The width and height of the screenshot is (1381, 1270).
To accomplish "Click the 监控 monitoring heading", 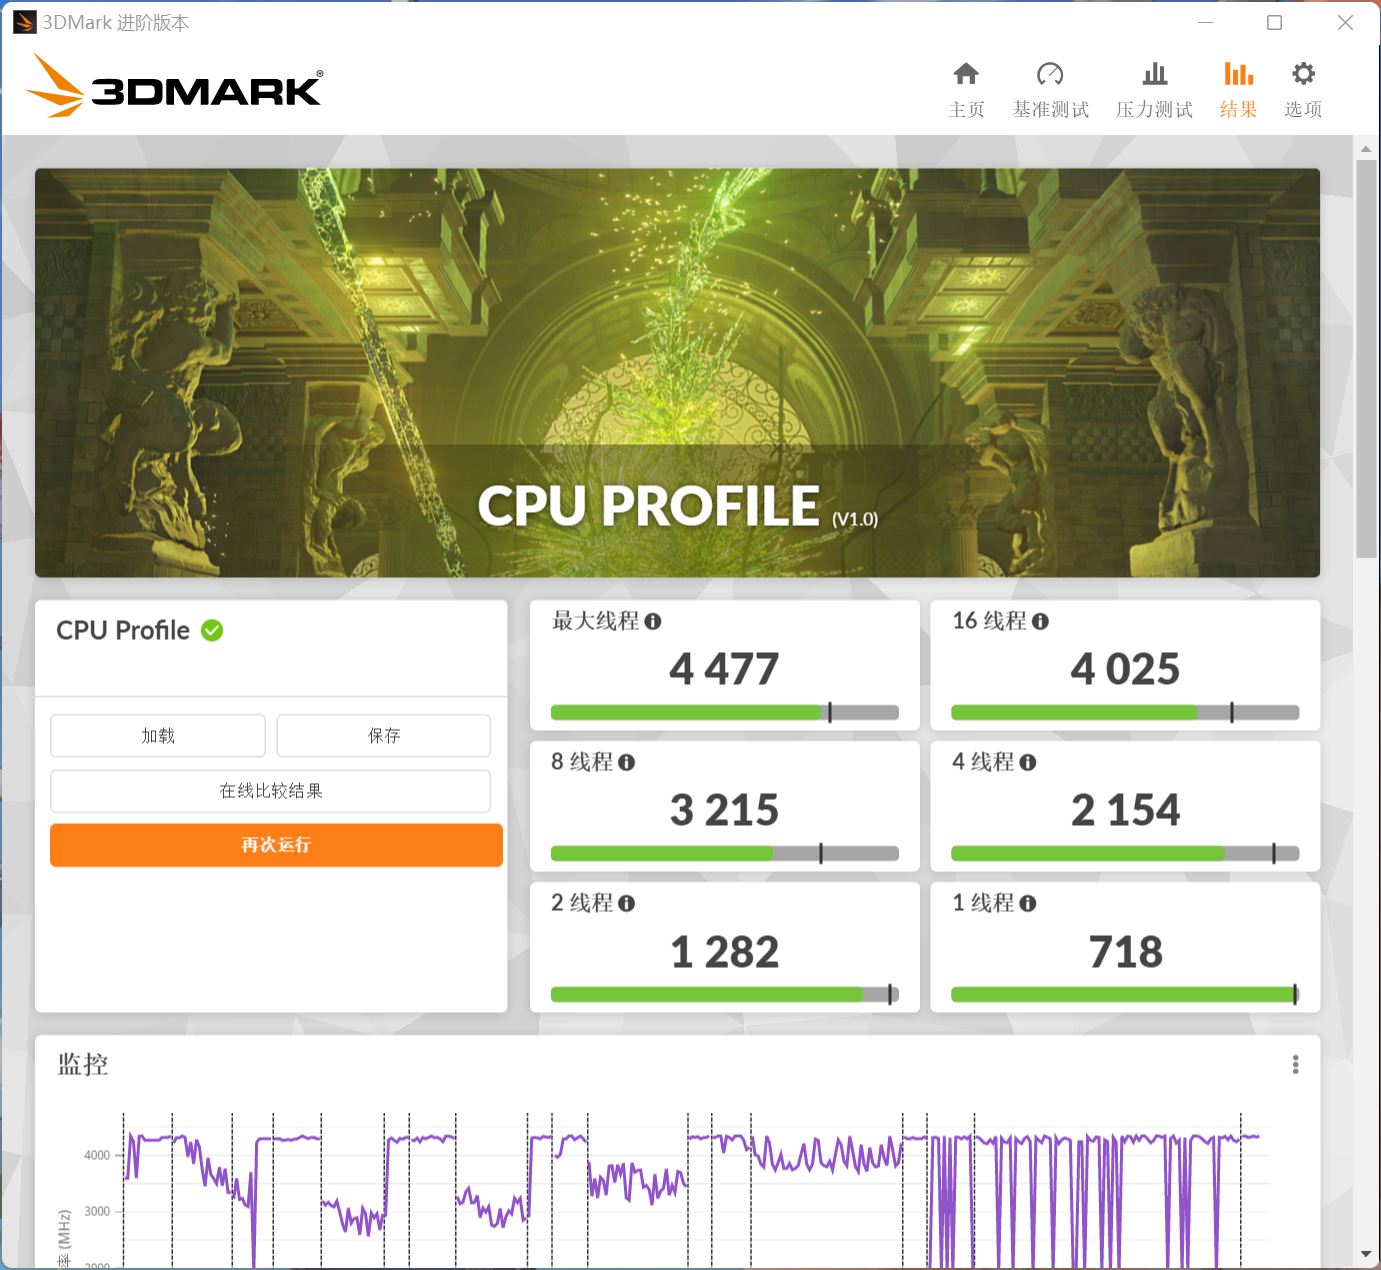I will point(83,1064).
